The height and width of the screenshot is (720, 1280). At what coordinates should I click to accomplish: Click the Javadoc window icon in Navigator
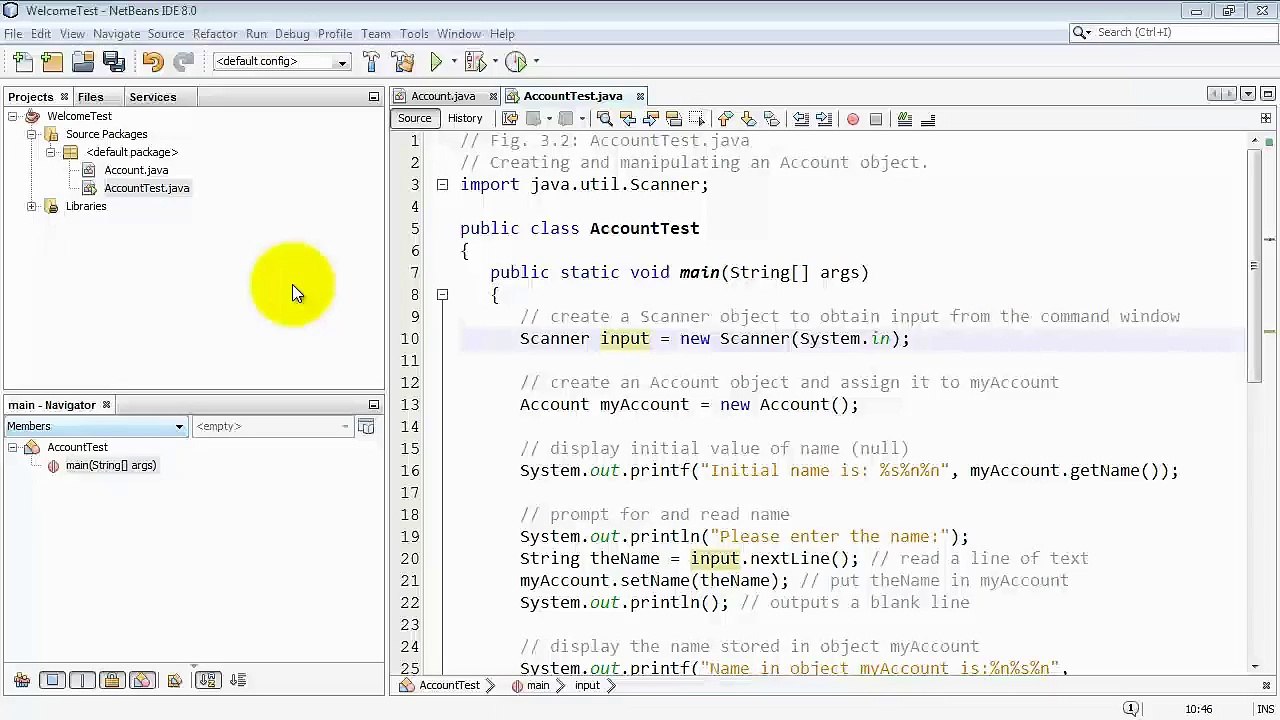366,427
